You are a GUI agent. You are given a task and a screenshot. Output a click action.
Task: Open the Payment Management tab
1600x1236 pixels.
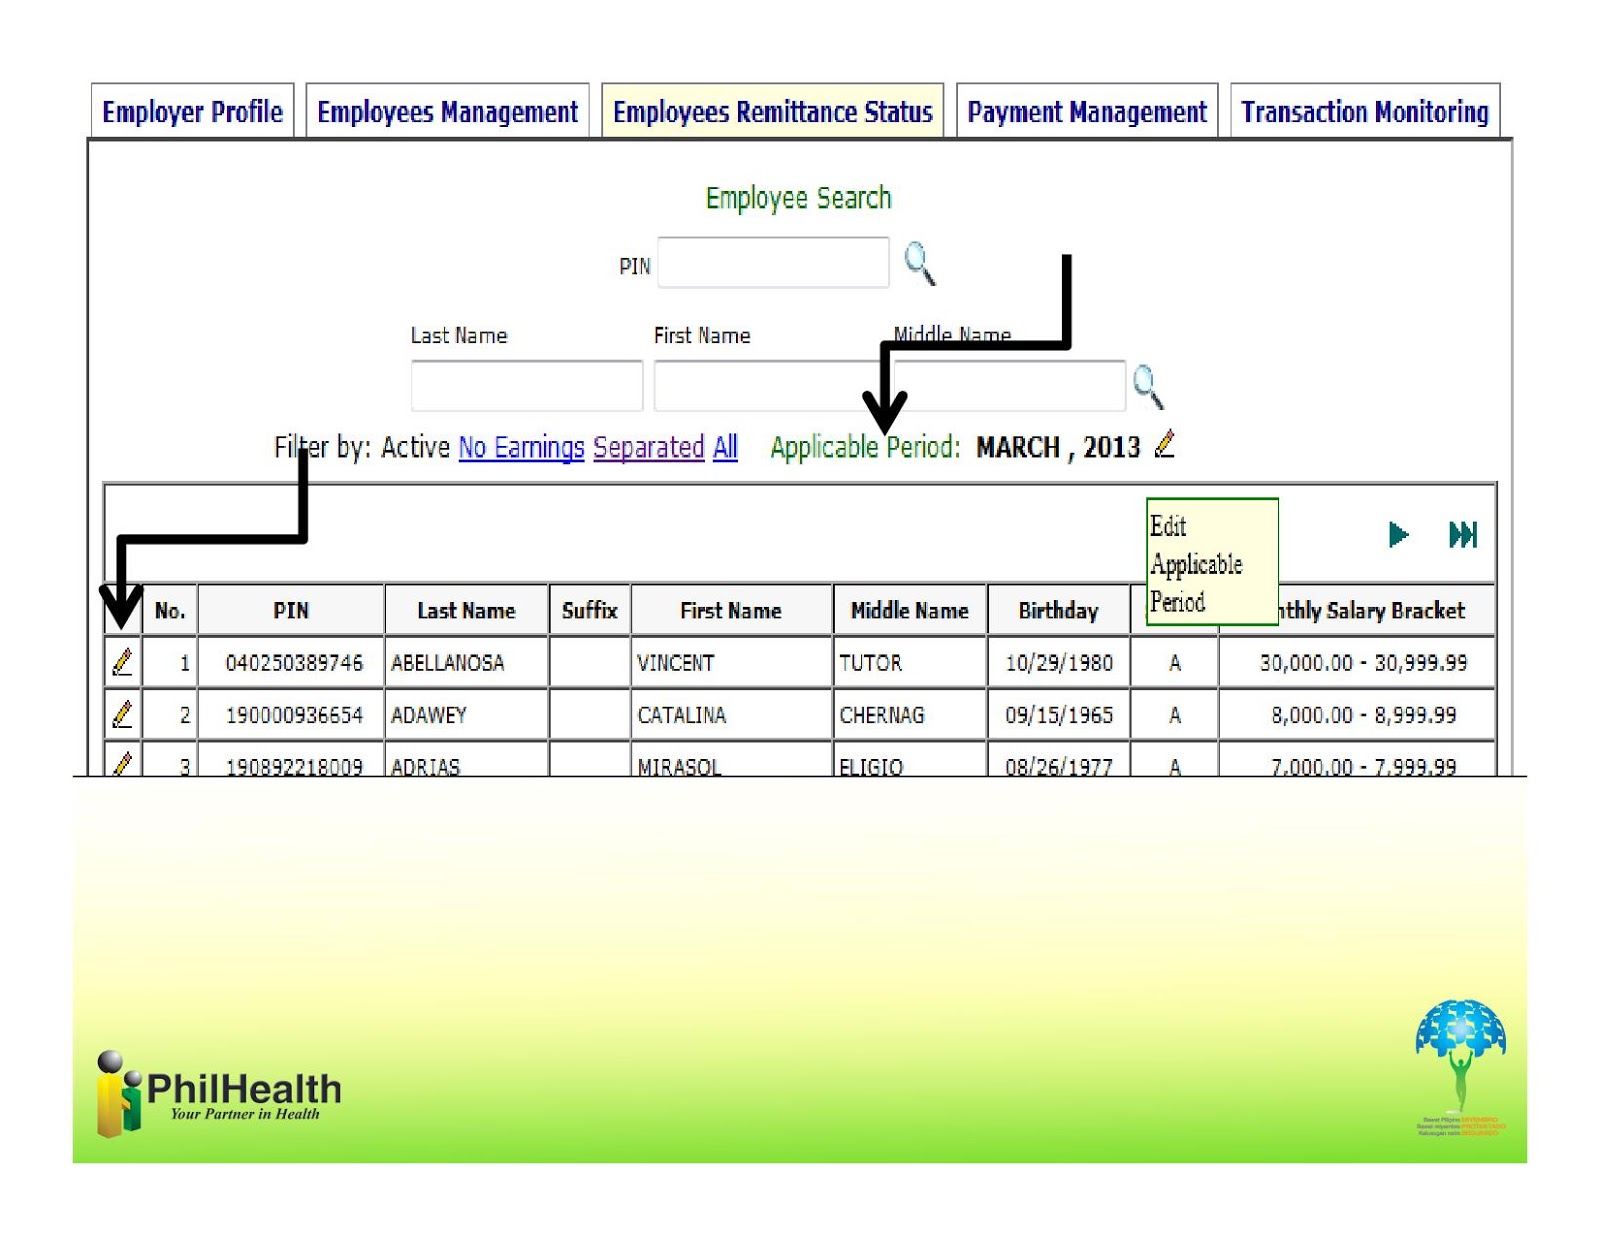(1086, 112)
